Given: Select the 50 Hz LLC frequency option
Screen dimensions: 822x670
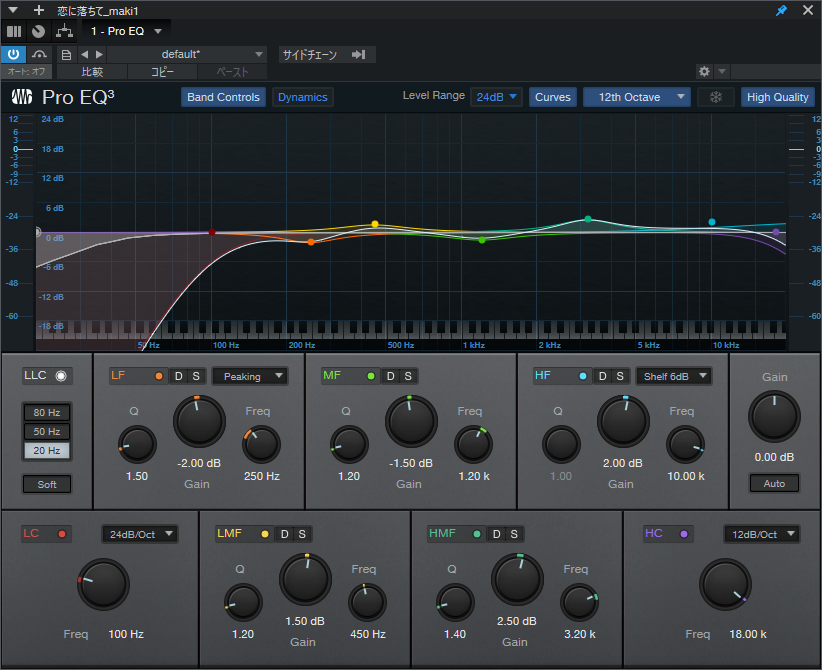Looking at the screenshot, I should point(47,431).
